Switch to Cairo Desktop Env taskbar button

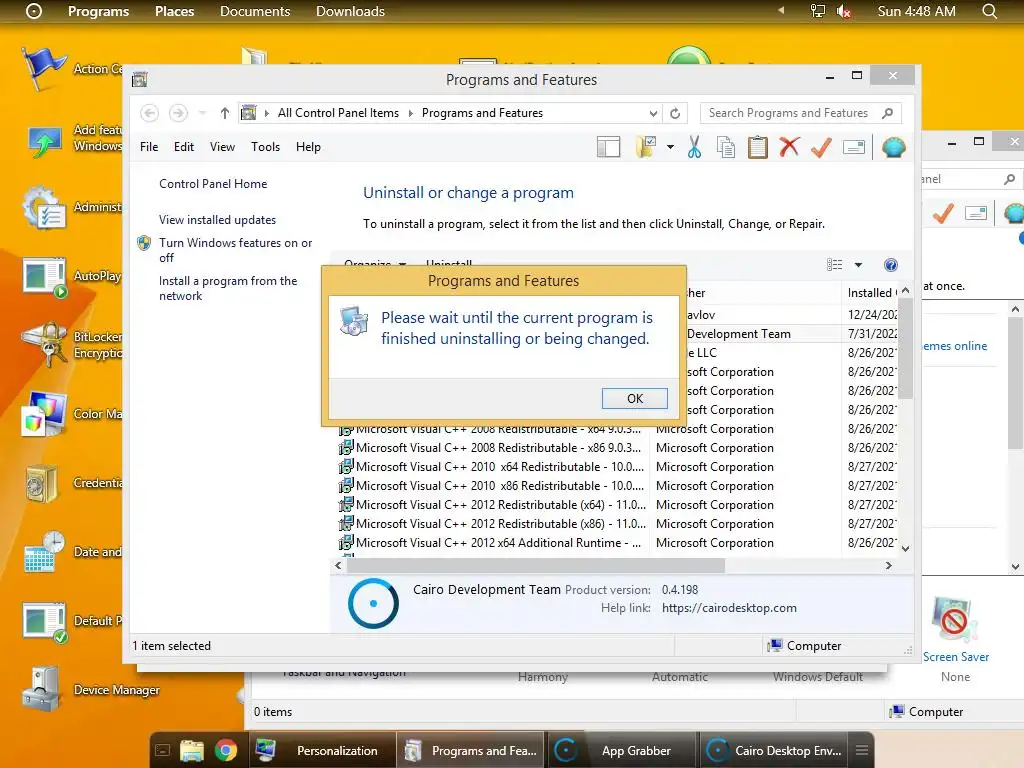coord(775,750)
